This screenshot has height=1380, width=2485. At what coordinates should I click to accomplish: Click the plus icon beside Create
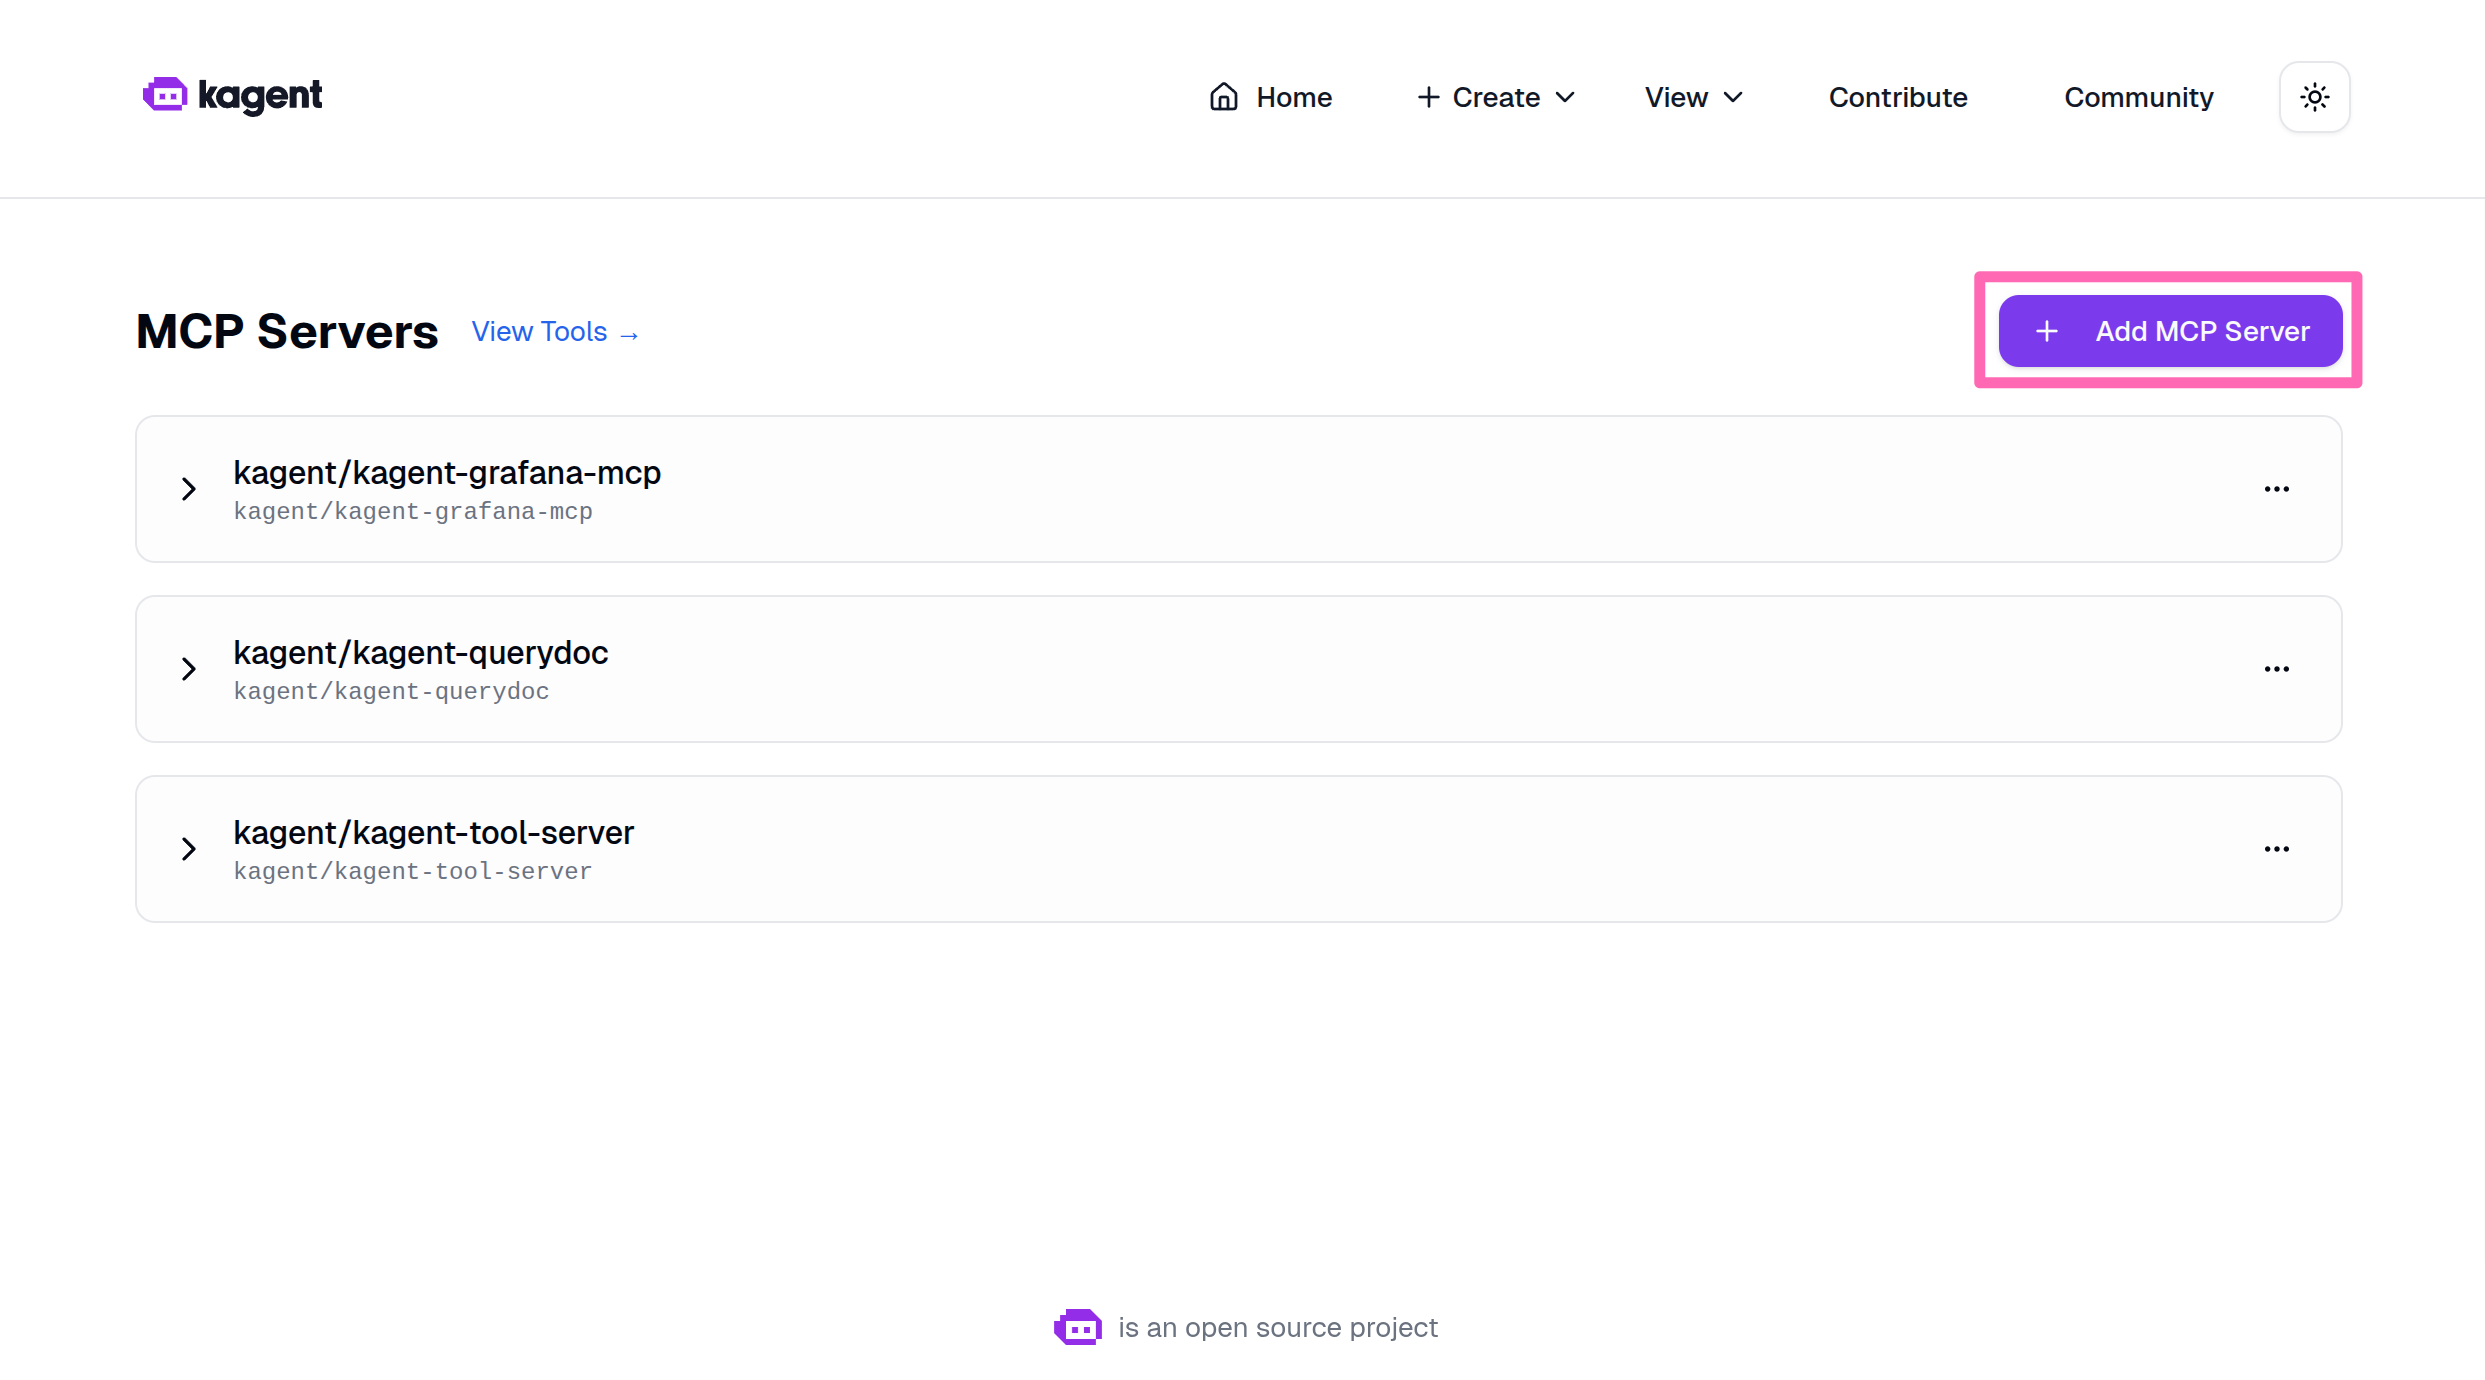click(1428, 97)
